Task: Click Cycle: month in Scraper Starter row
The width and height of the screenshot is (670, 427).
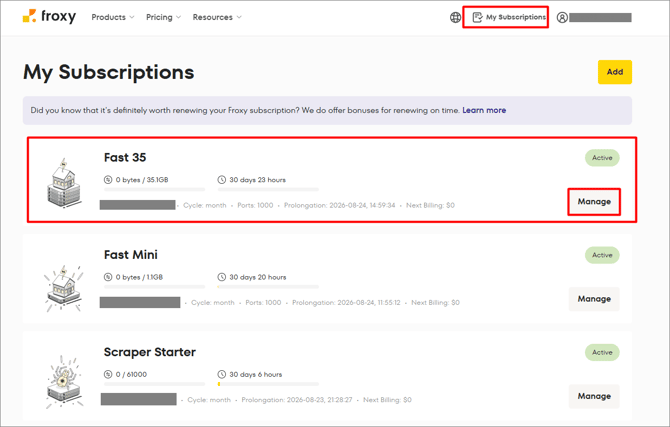Action: pyautogui.click(x=209, y=400)
